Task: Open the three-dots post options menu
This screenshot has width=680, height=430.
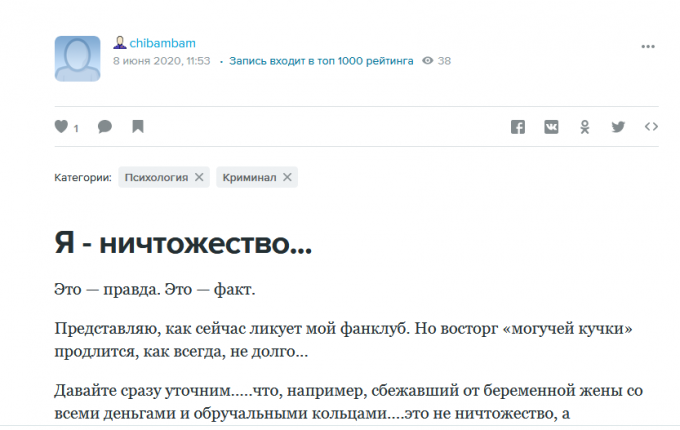Action: click(x=648, y=45)
